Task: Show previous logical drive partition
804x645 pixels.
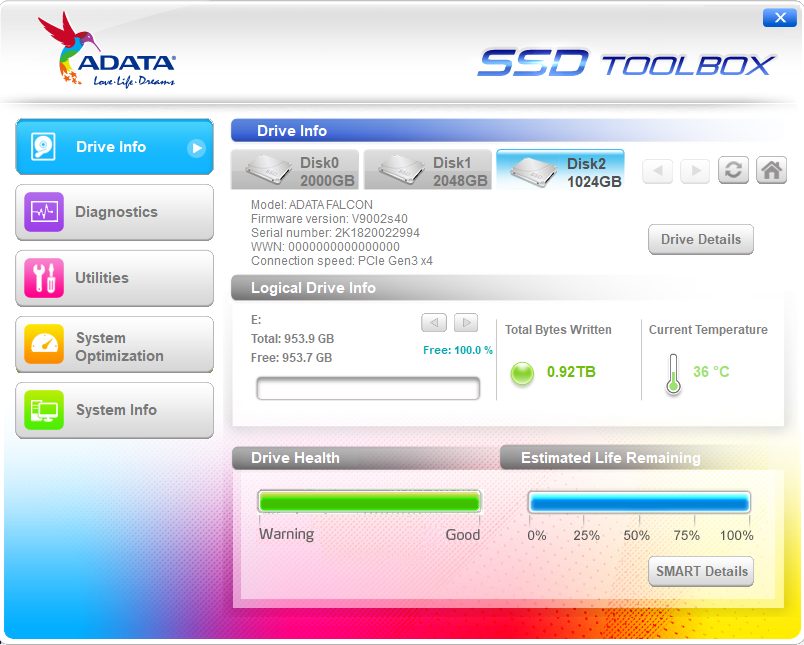Action: point(433,322)
